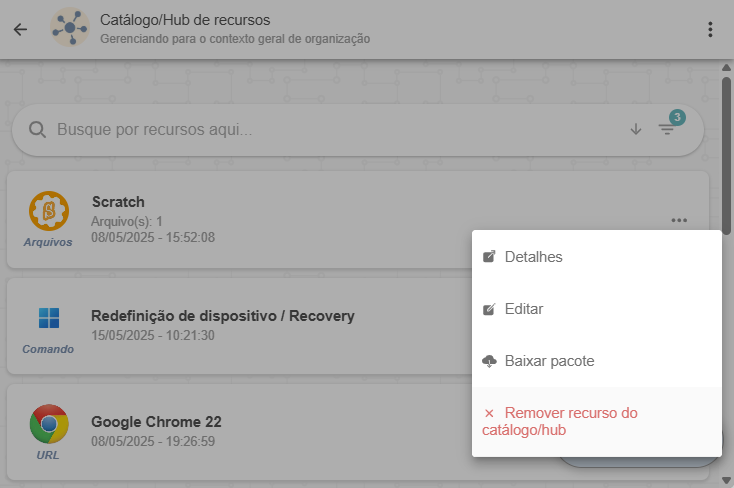This screenshot has height=488, width=734.
Task: Focus the 'Busque por recursos aqui' search field
Action: point(330,130)
